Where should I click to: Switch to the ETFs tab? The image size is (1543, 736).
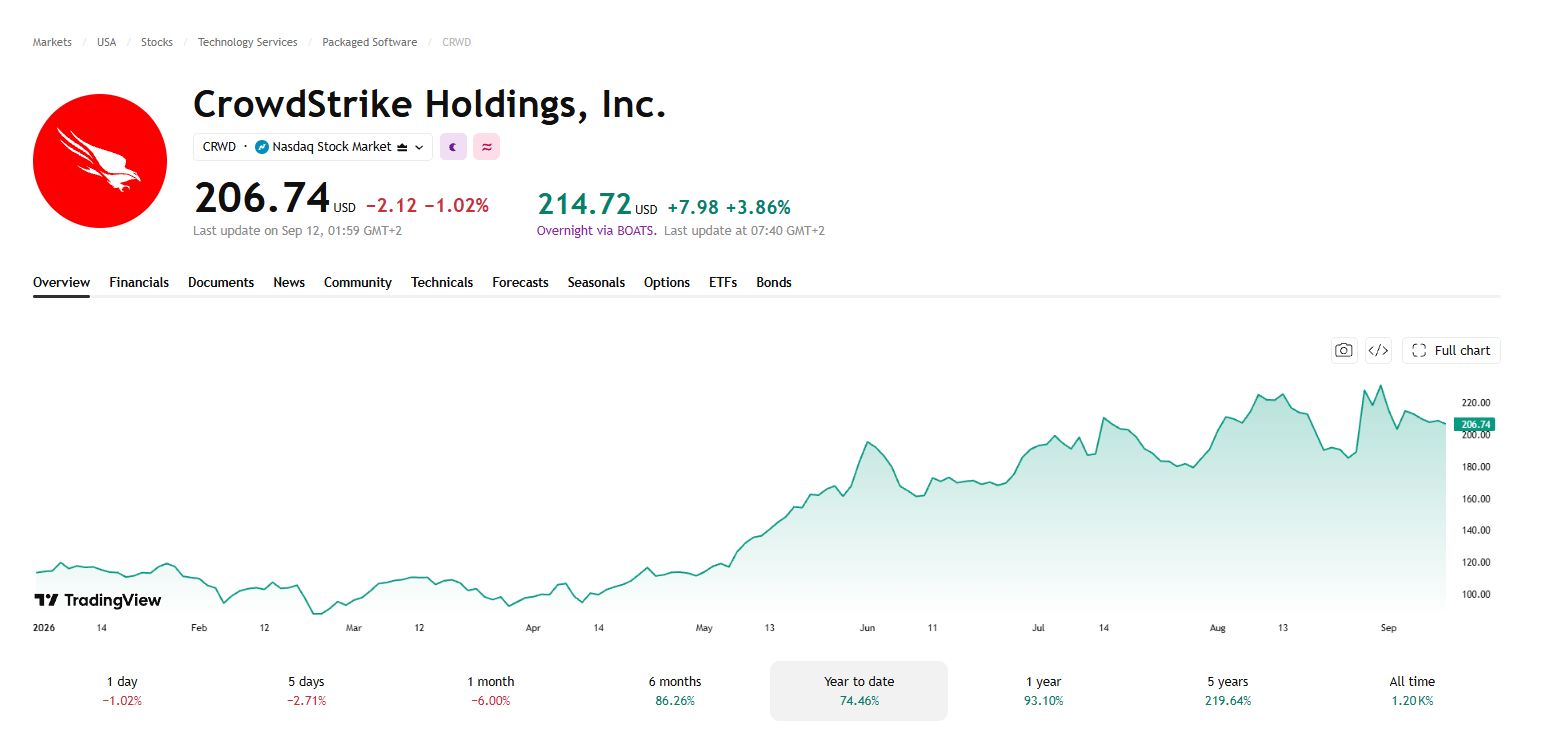point(723,282)
